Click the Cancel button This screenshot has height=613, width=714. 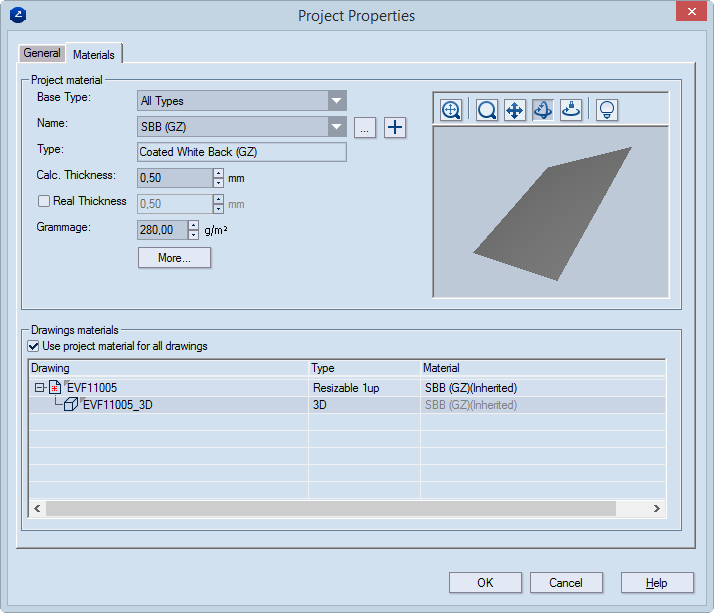click(x=566, y=582)
